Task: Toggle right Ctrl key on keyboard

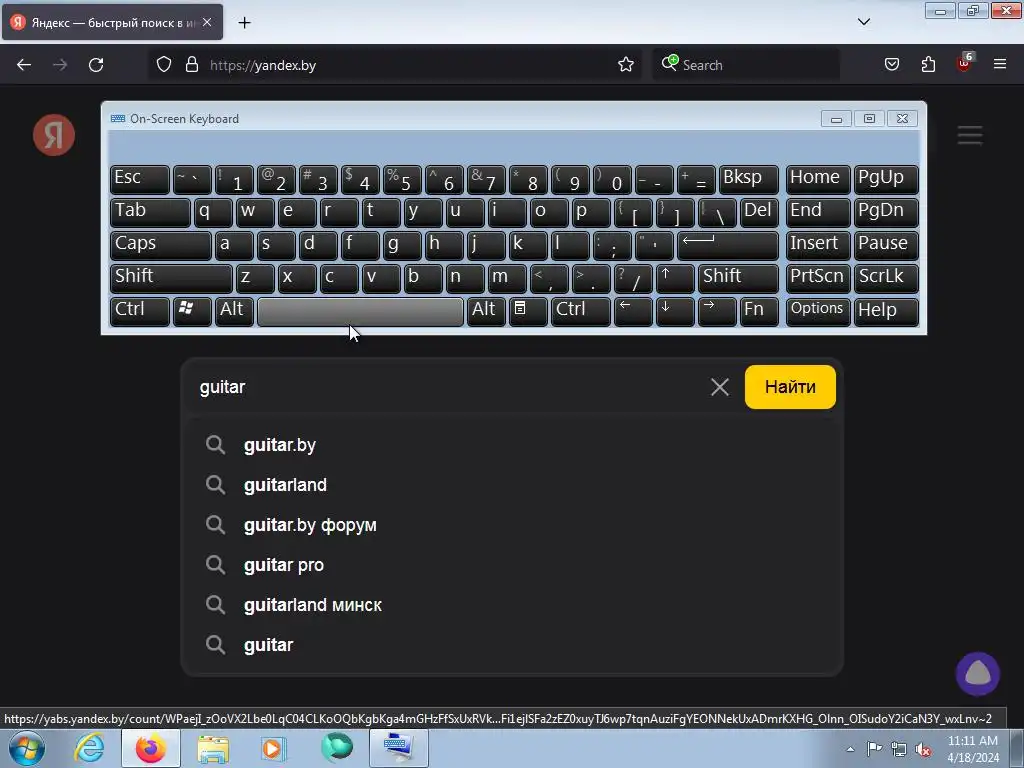Action: coord(581,312)
